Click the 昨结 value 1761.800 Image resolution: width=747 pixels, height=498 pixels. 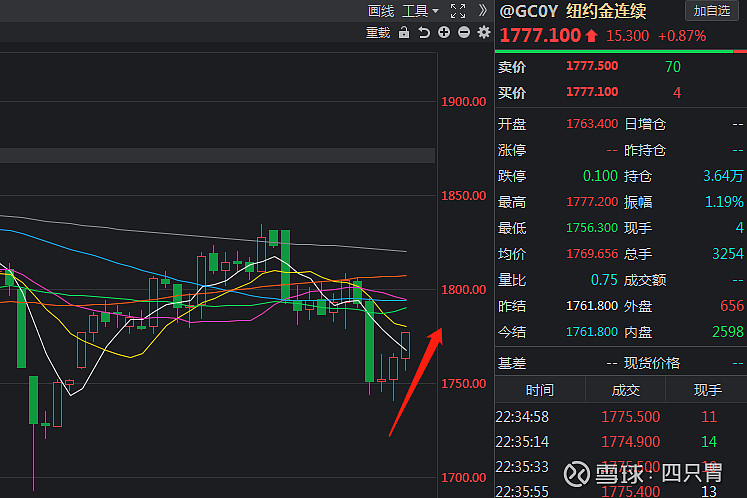[592, 306]
